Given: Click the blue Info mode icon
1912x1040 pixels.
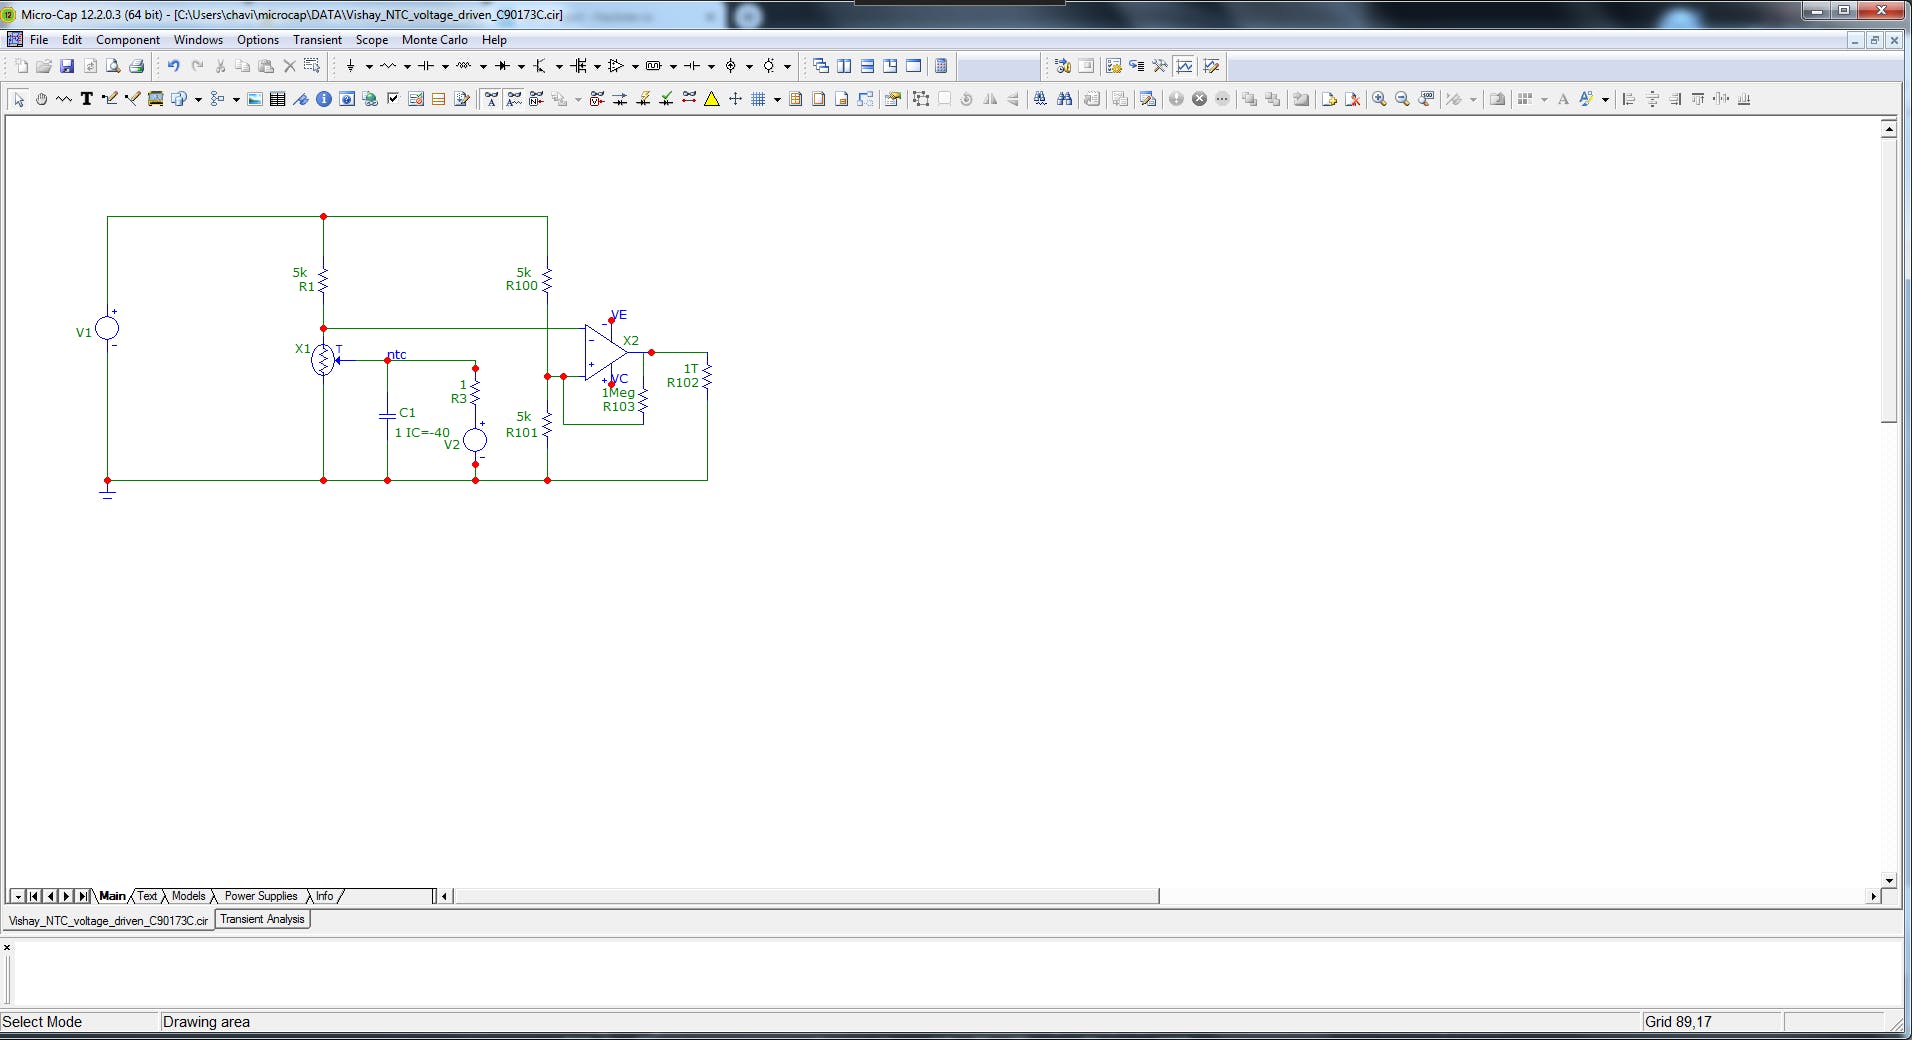Looking at the screenshot, I should (324, 99).
